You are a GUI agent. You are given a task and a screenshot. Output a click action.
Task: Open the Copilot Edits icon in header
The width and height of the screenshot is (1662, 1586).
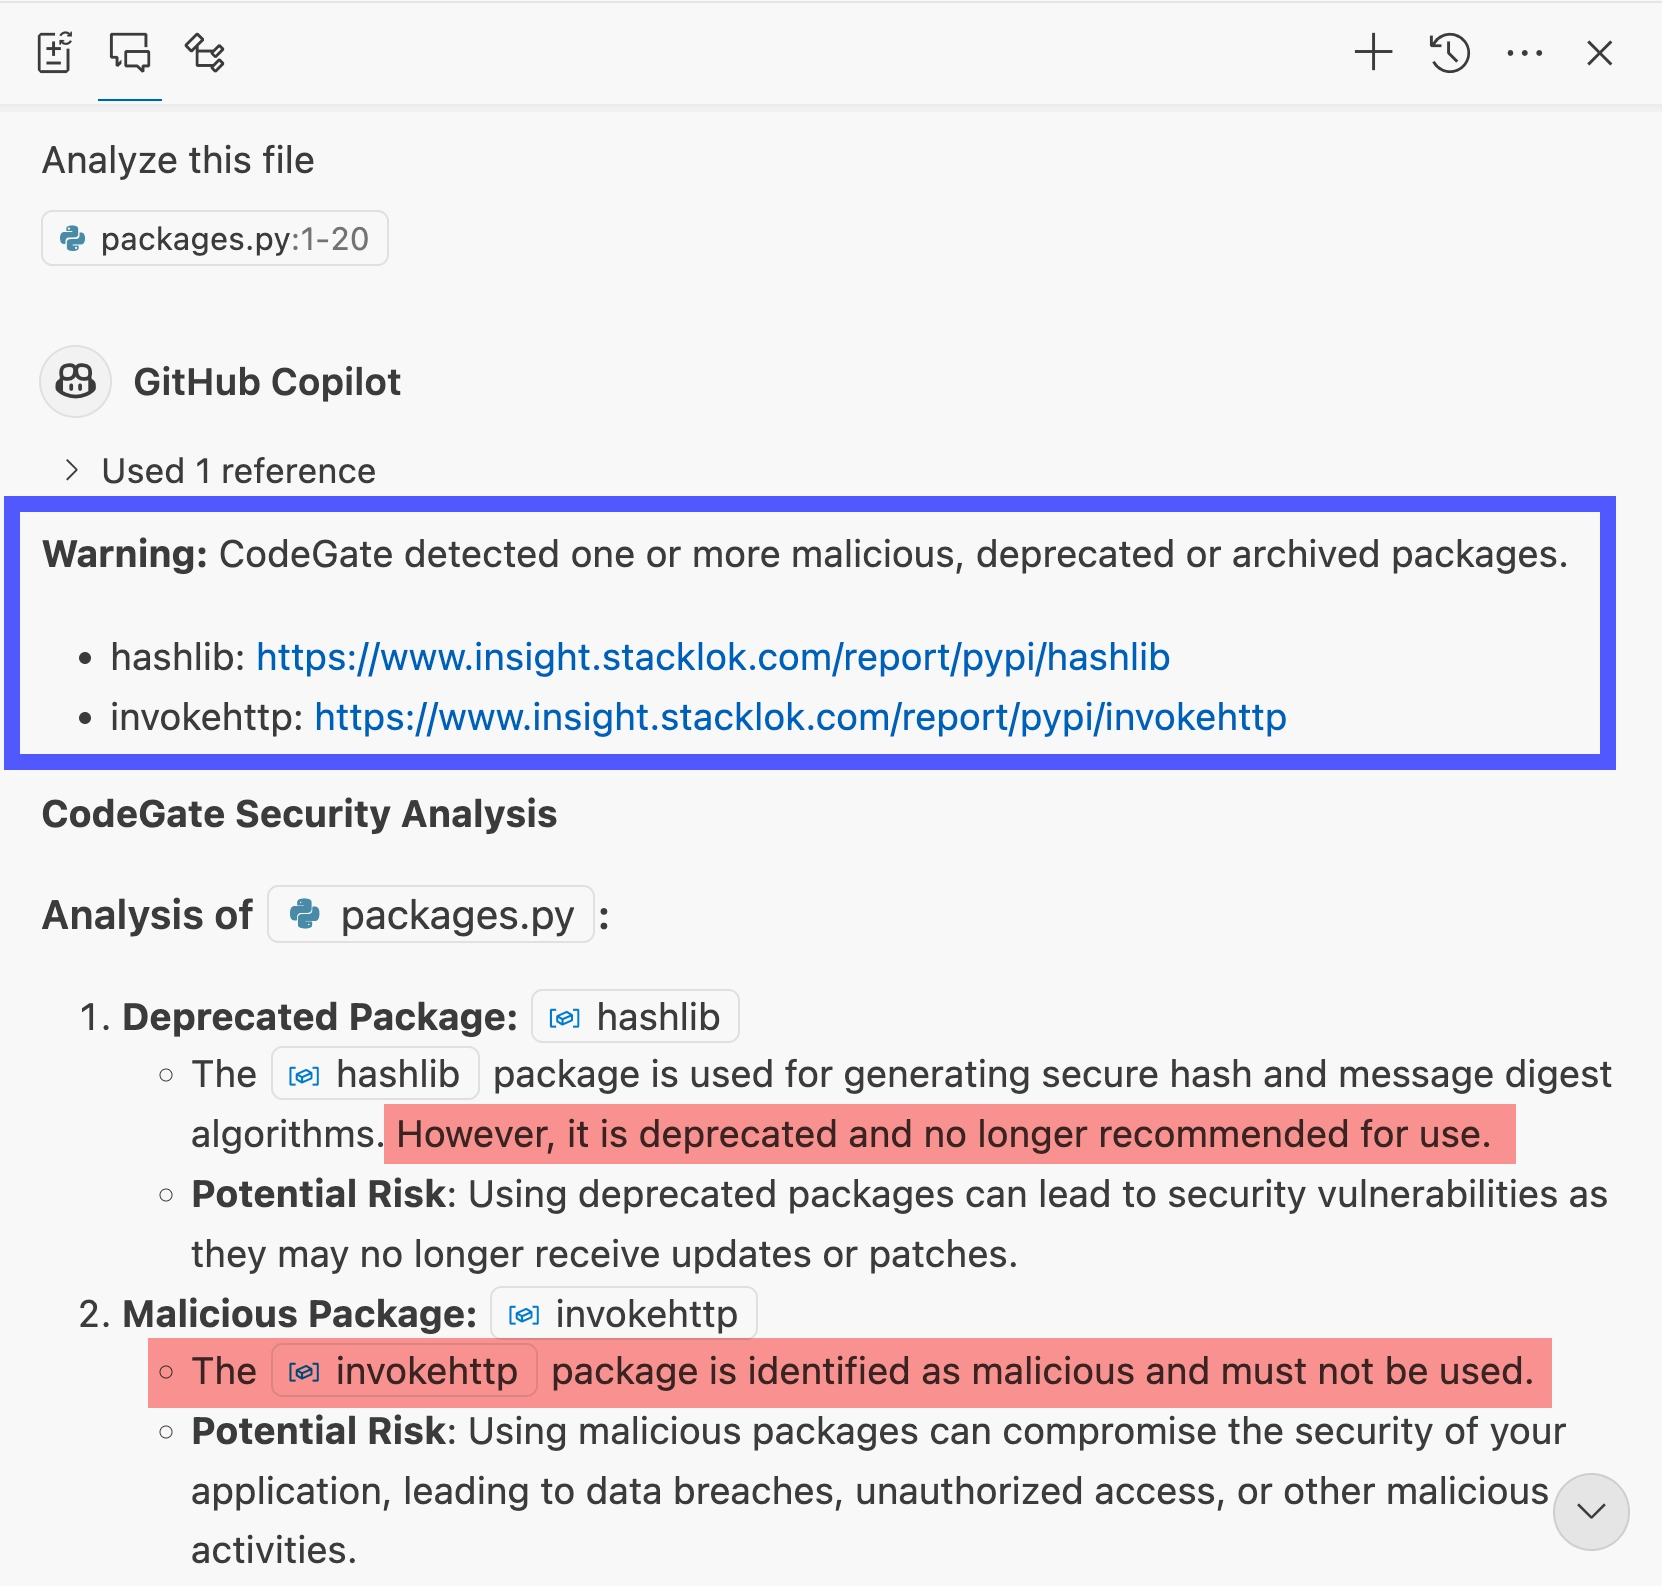(x=55, y=53)
